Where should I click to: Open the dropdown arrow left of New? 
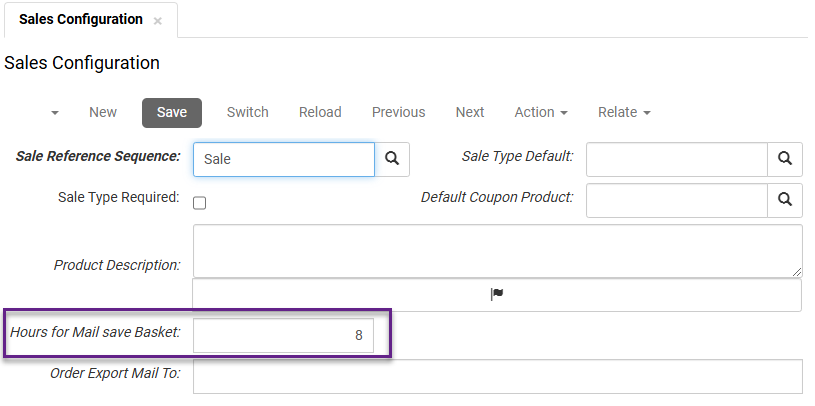(54, 113)
